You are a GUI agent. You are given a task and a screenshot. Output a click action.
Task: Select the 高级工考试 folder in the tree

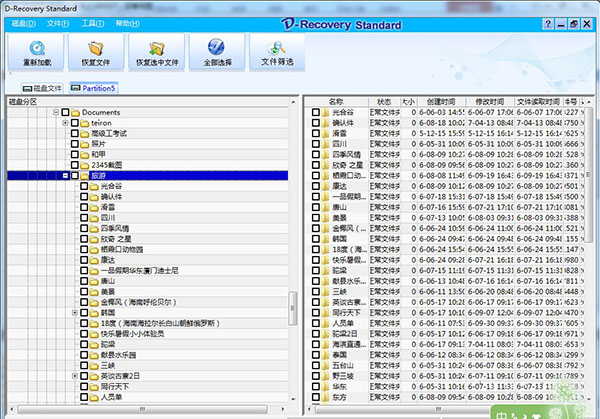tap(109, 133)
